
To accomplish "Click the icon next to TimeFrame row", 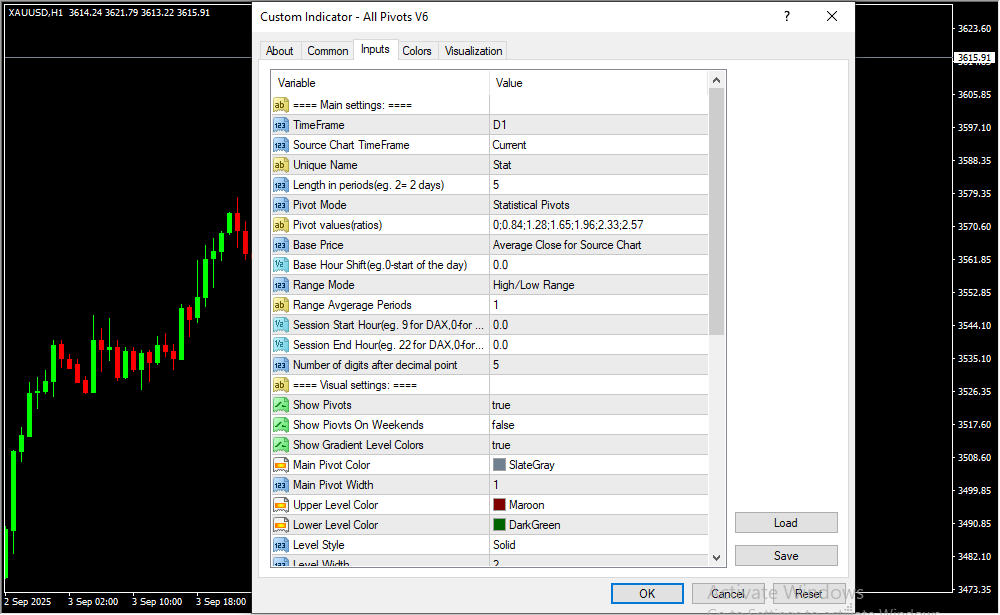I will [x=281, y=125].
